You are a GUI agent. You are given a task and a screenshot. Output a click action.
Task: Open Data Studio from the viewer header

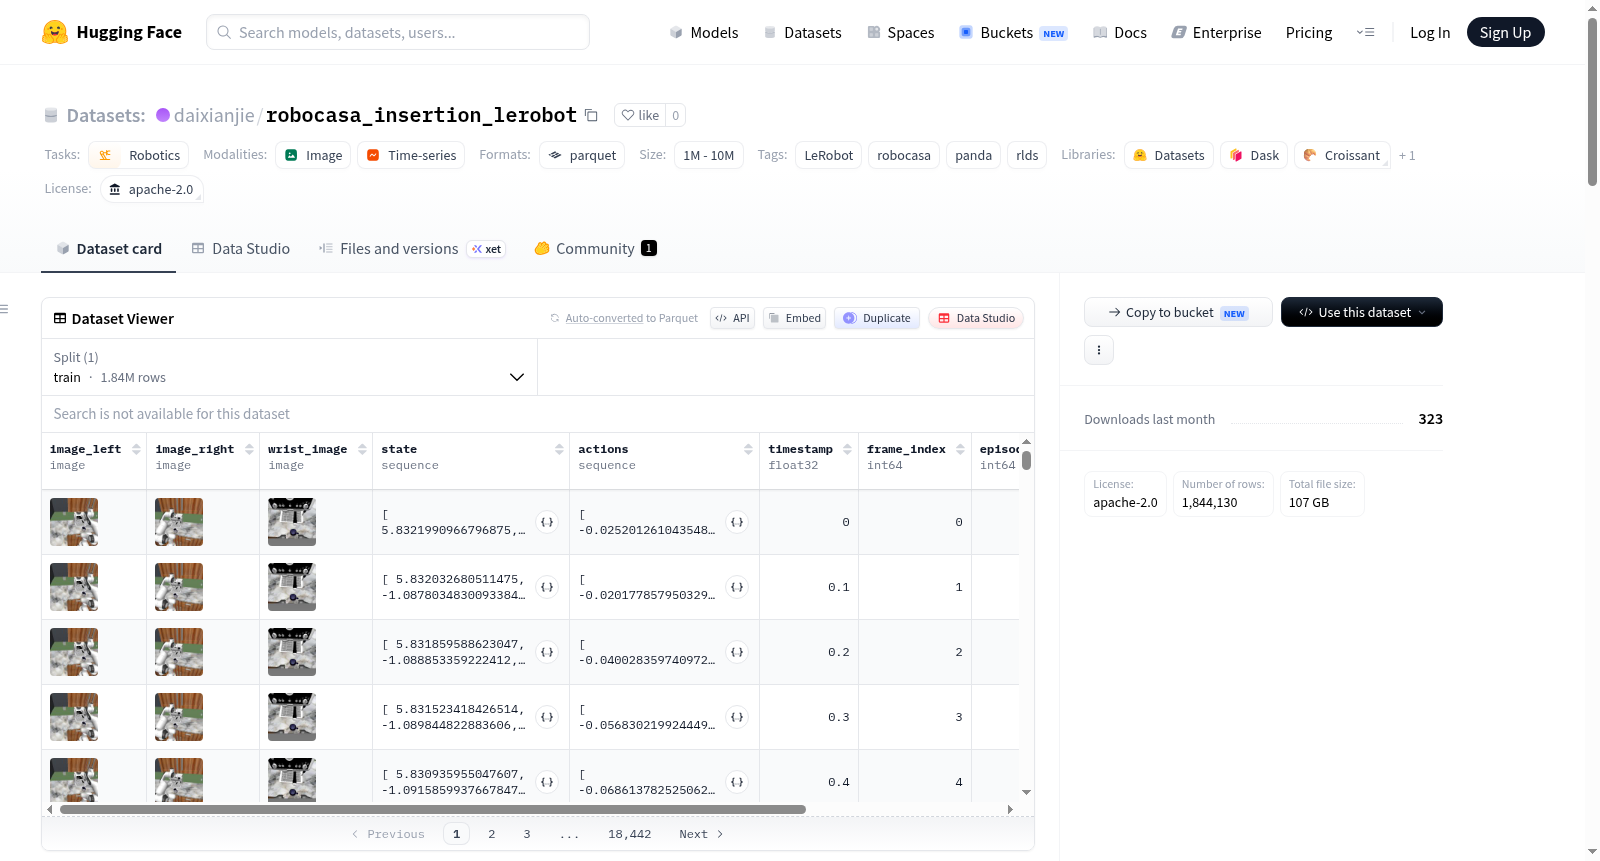point(975,318)
